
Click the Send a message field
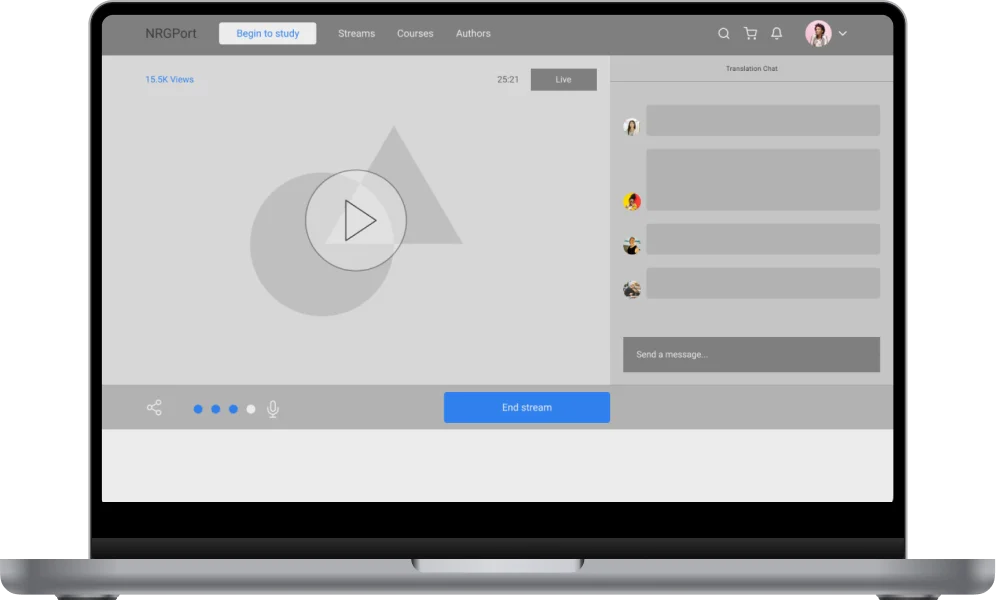(751, 354)
